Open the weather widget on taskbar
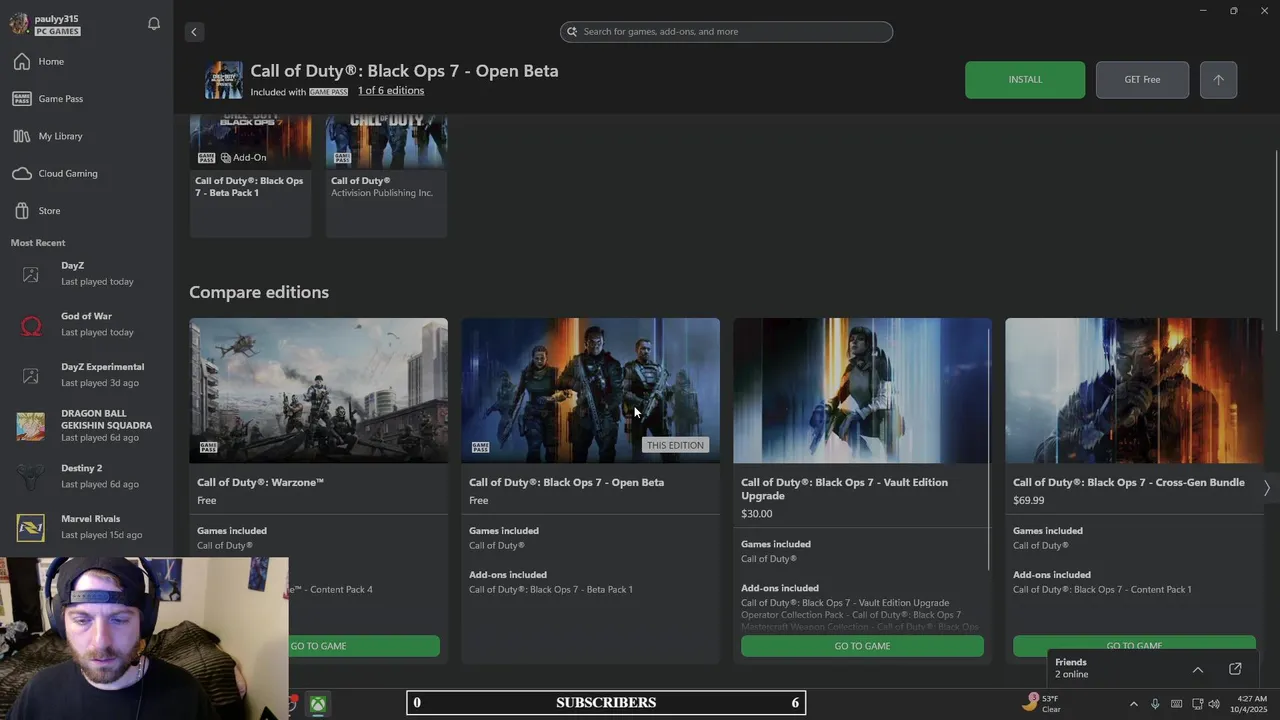 (x=1042, y=704)
